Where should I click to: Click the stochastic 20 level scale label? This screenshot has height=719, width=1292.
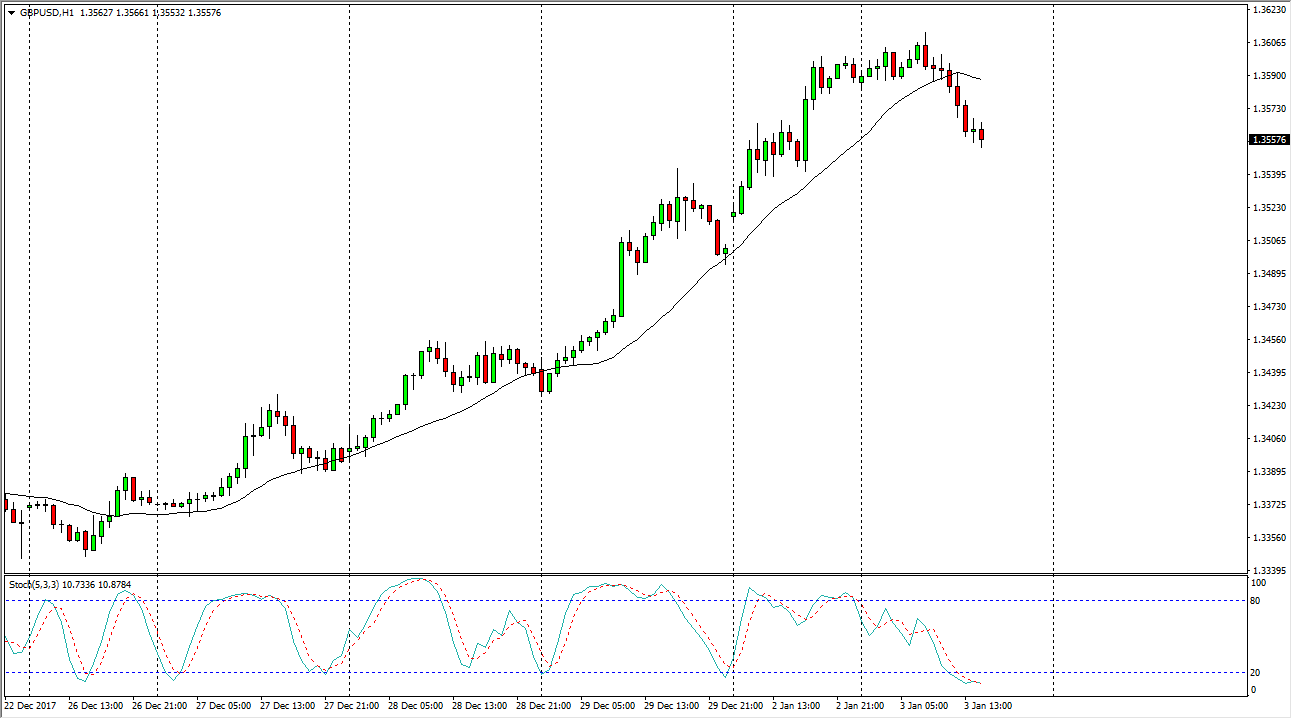click(x=1258, y=673)
